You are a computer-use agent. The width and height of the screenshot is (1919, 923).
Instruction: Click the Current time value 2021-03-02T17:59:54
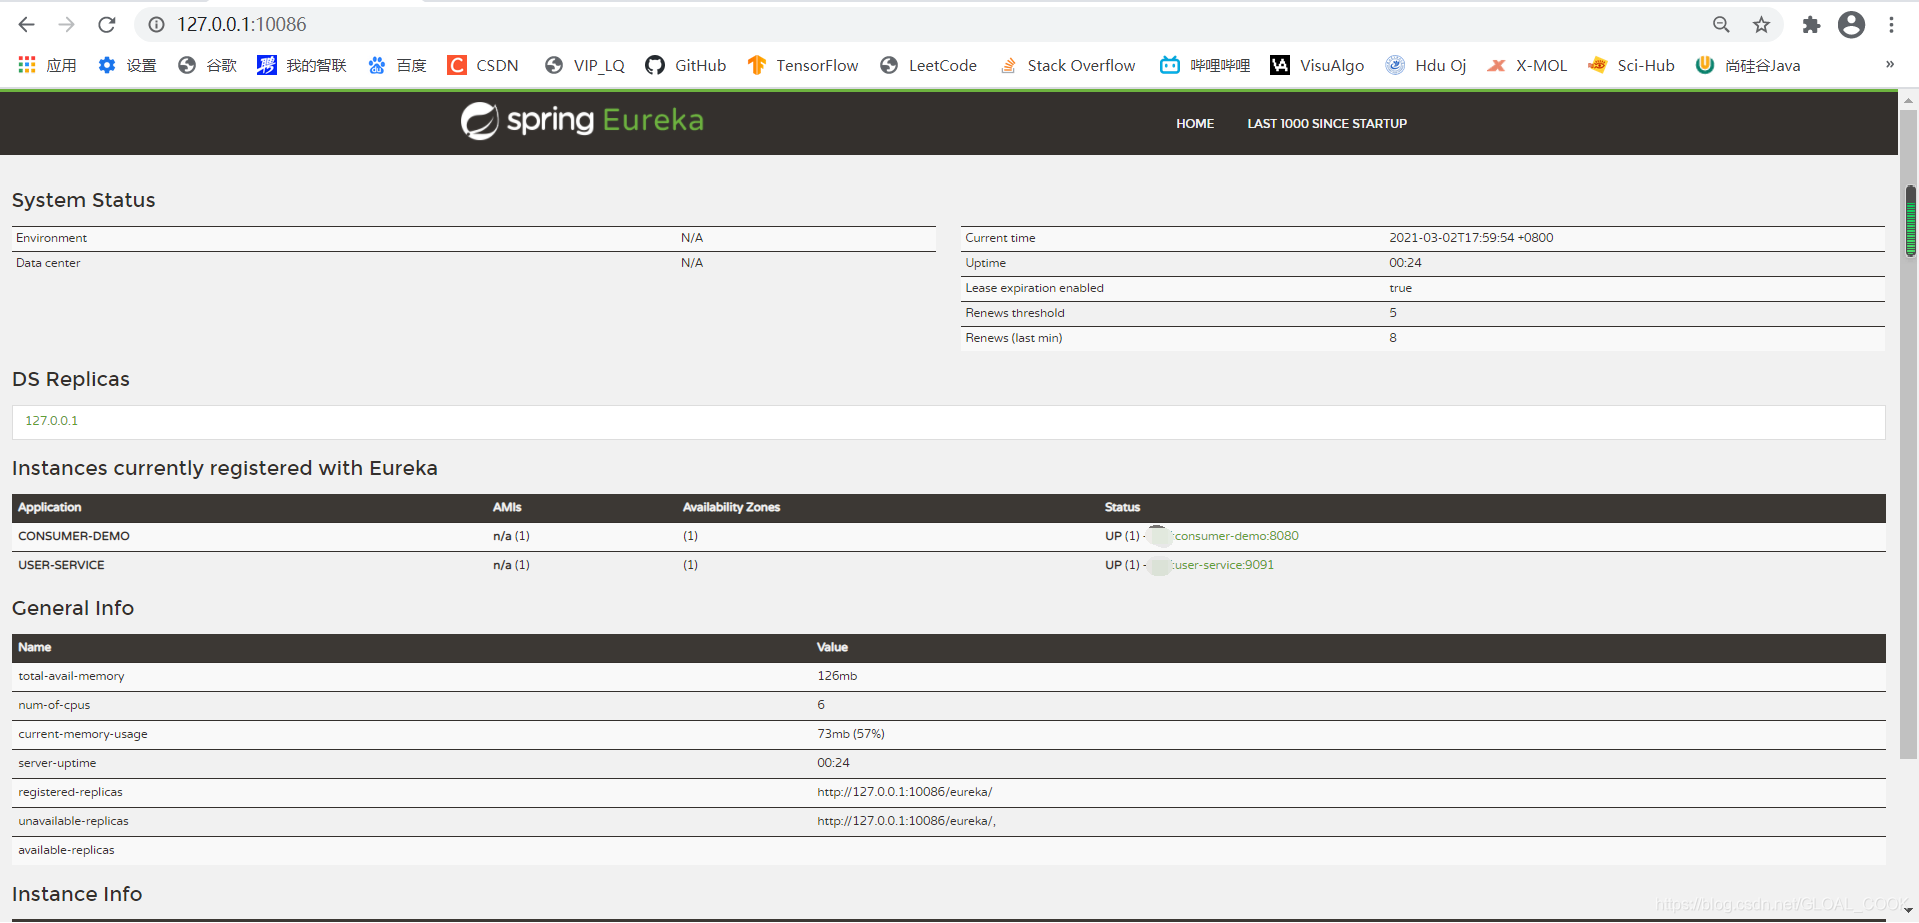tap(1471, 238)
